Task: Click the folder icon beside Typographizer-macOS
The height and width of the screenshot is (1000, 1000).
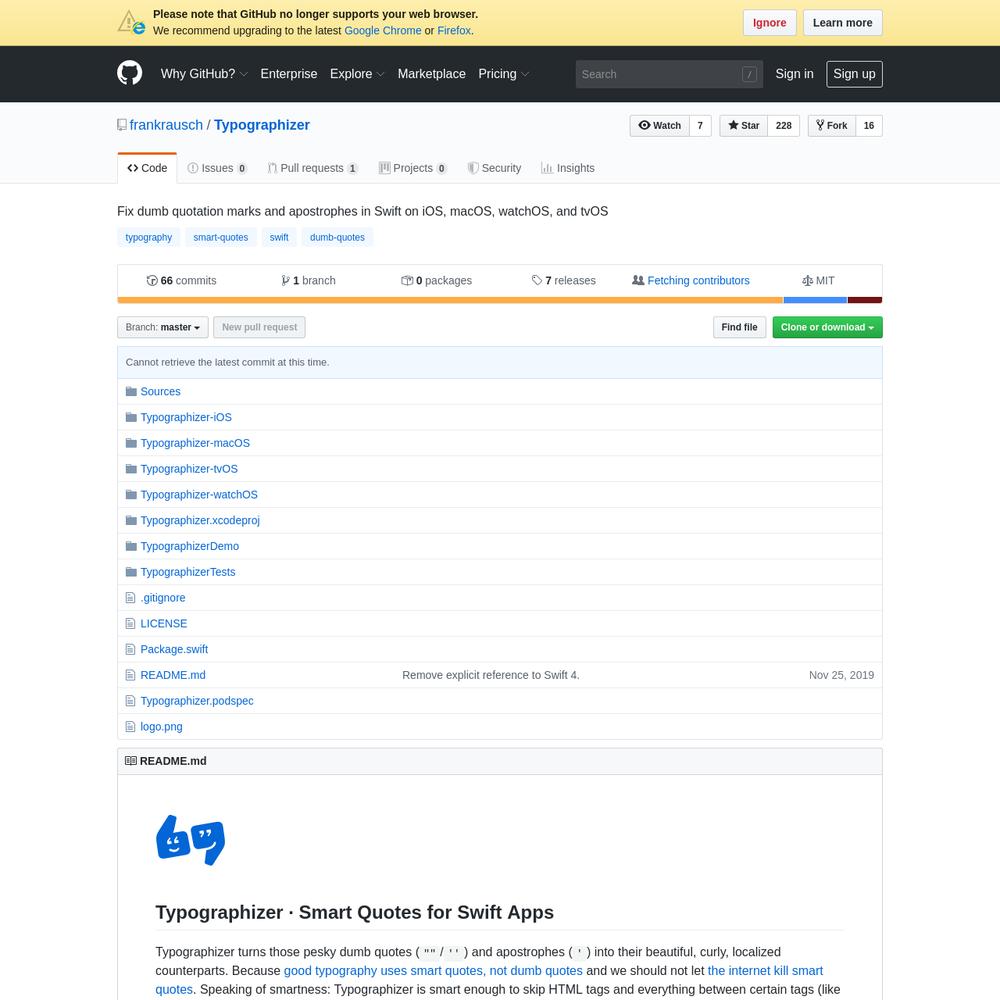Action: pyautogui.click(x=131, y=443)
